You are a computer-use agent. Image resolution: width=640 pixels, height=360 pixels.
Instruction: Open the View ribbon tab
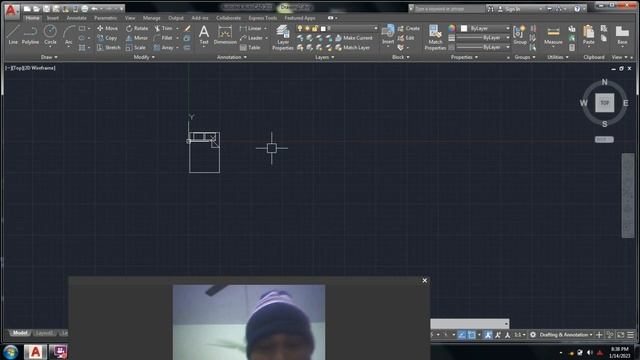pos(130,18)
